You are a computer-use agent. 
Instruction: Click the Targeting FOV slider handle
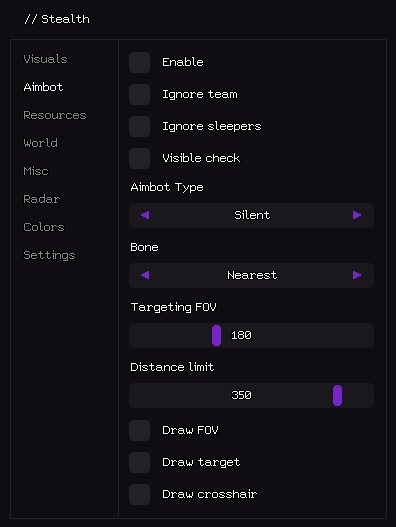216,335
